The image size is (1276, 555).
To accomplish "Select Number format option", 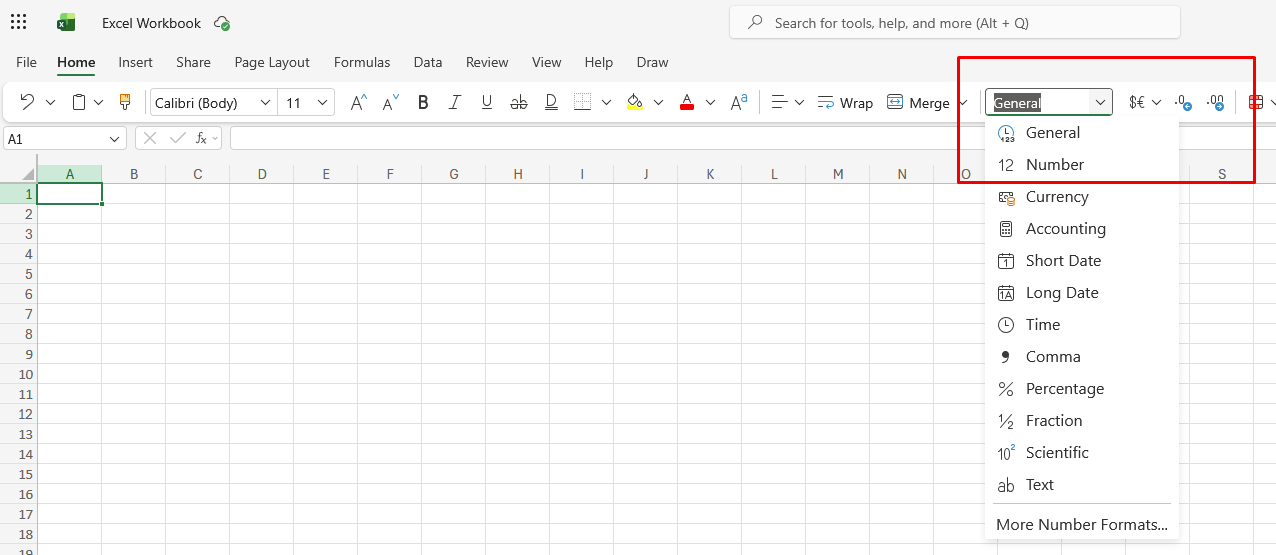I will click(1082, 164).
